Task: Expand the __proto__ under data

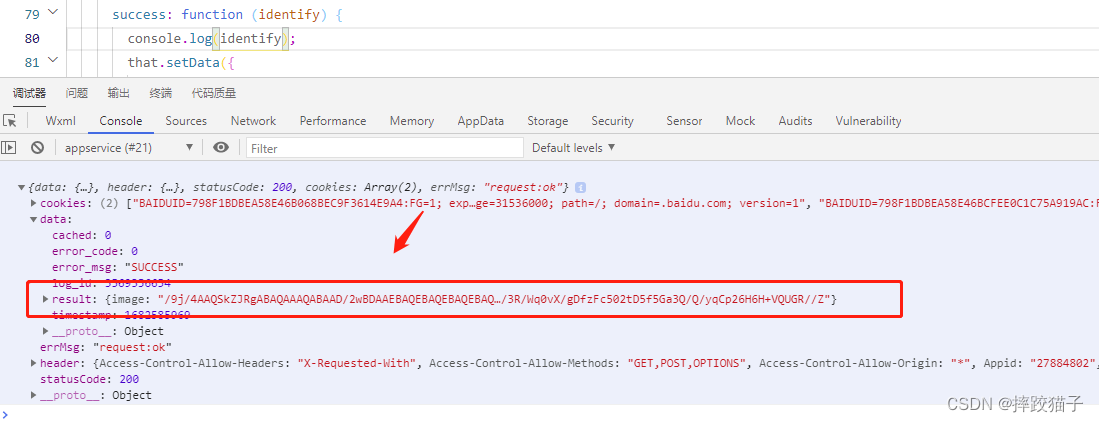Action: 46,331
